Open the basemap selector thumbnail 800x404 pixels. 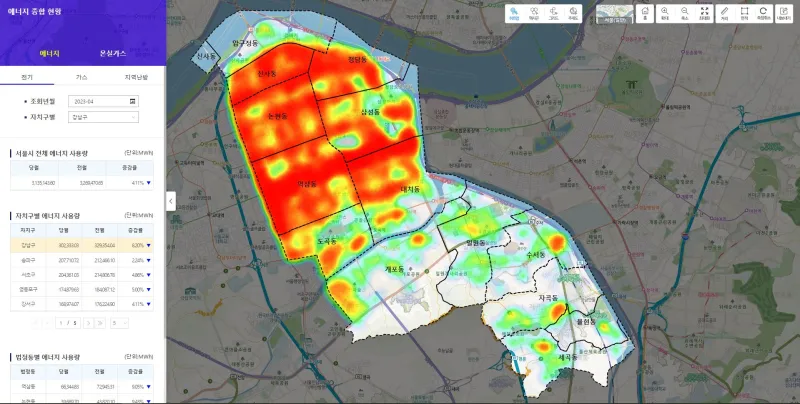coord(611,13)
